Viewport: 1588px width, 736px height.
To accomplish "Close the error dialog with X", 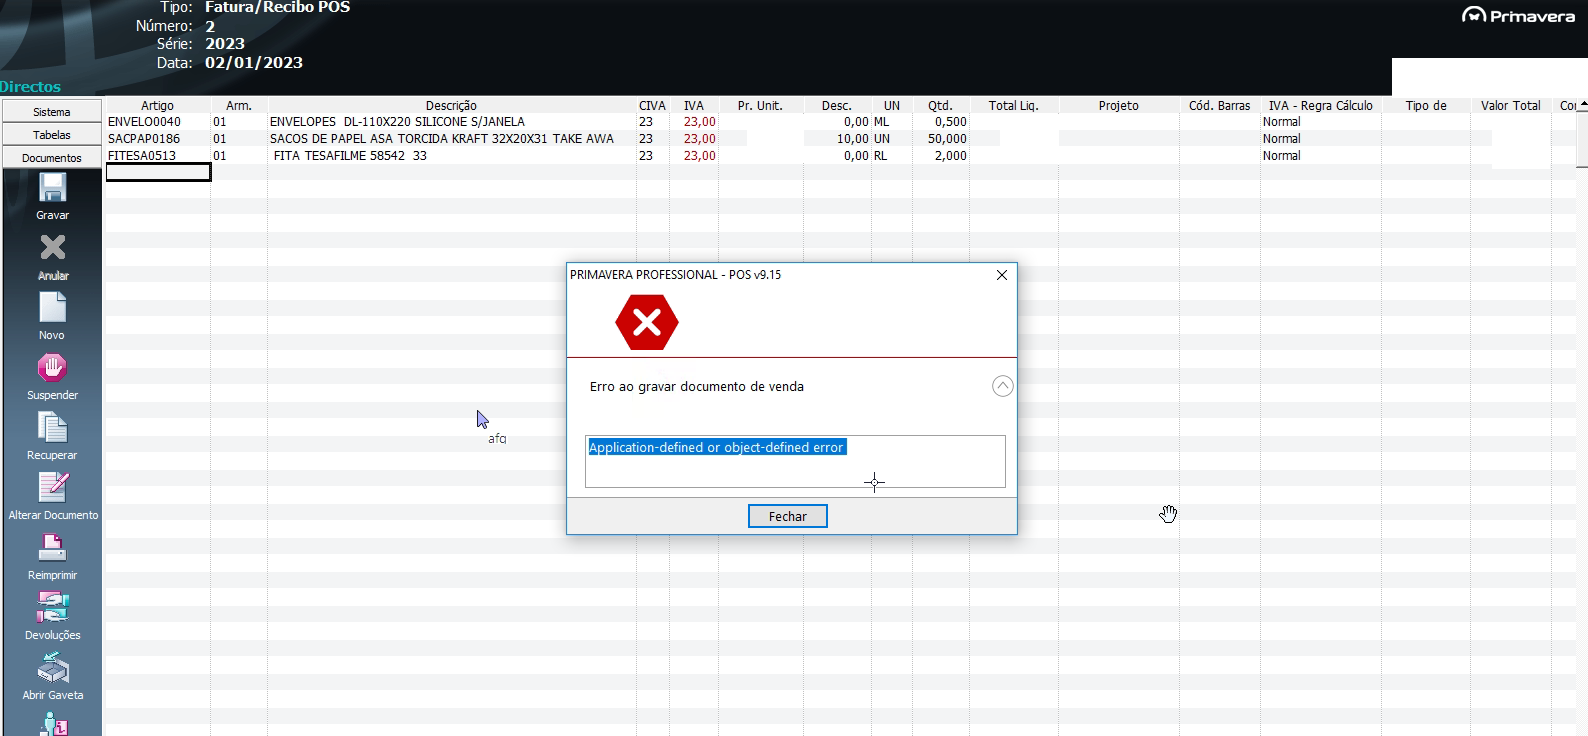I will click(x=1001, y=275).
